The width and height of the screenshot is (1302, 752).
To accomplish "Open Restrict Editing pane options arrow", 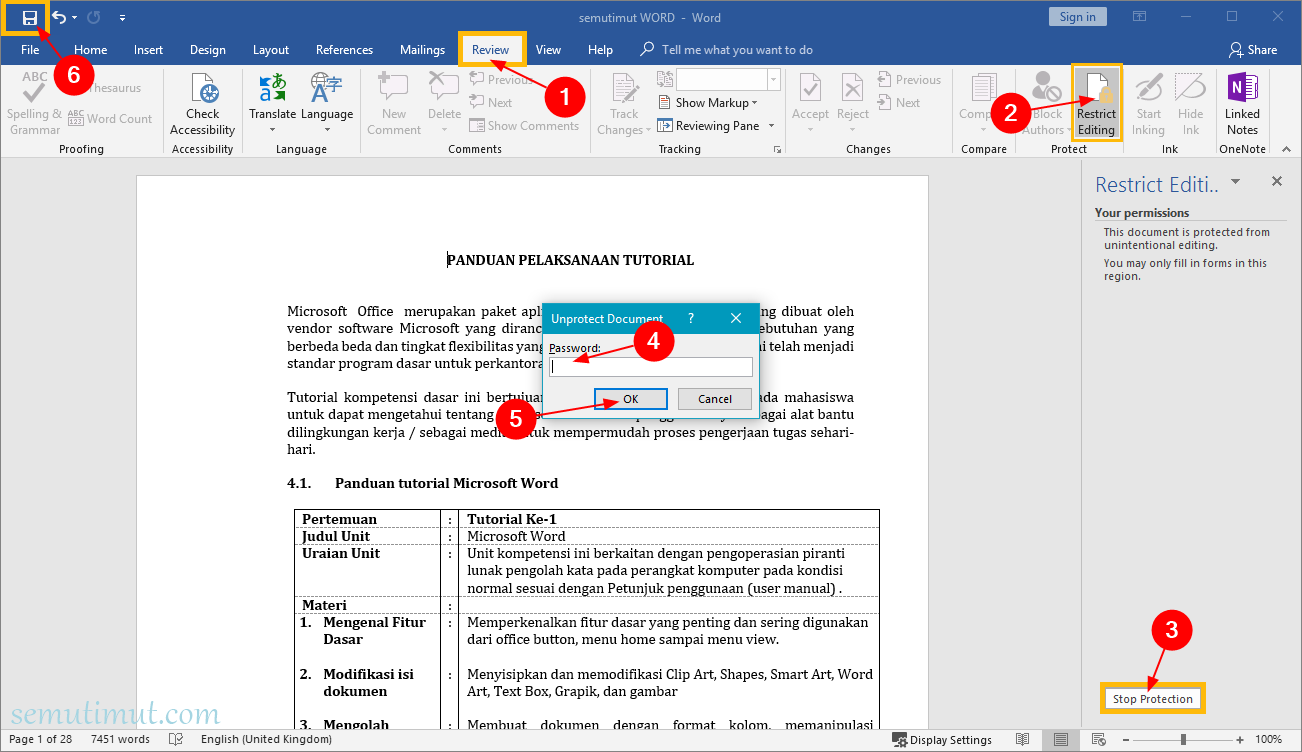I will coord(1236,182).
